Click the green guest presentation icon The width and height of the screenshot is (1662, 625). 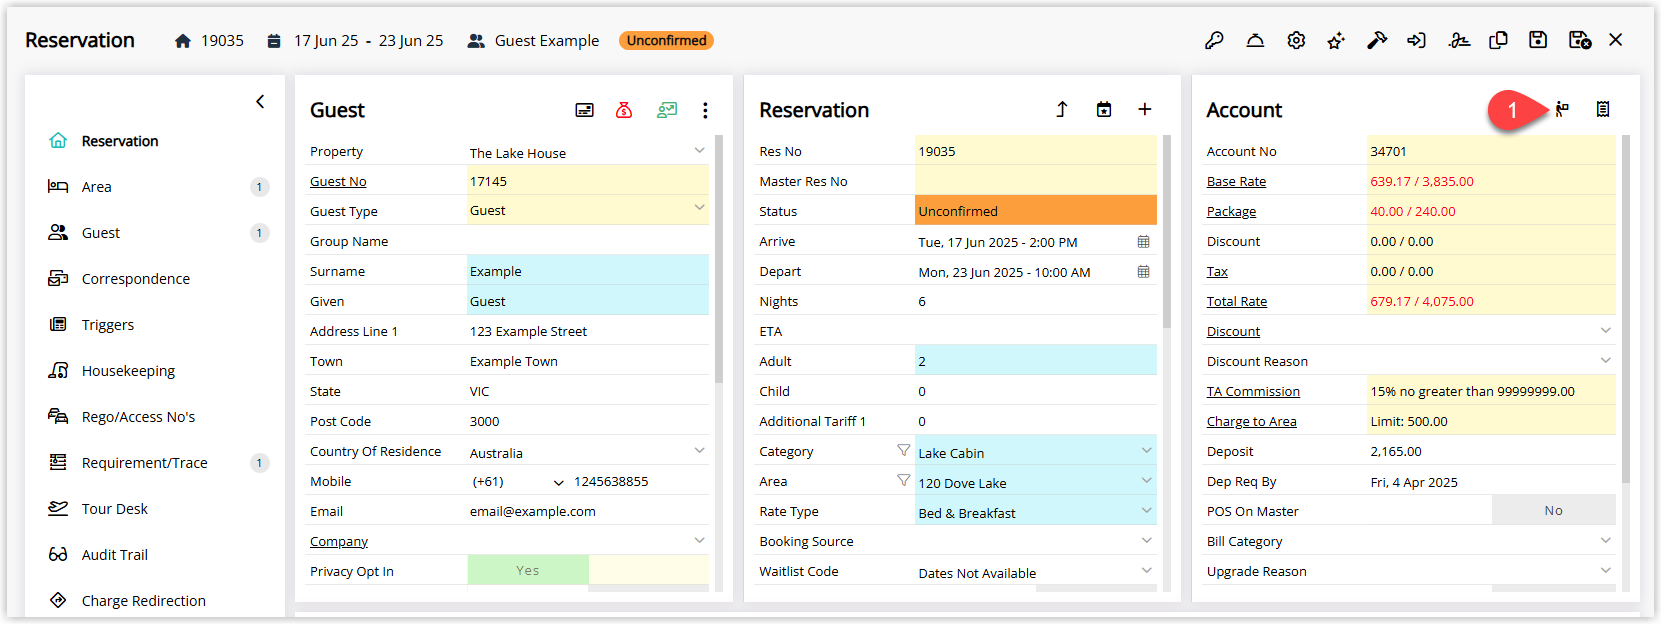tap(667, 110)
